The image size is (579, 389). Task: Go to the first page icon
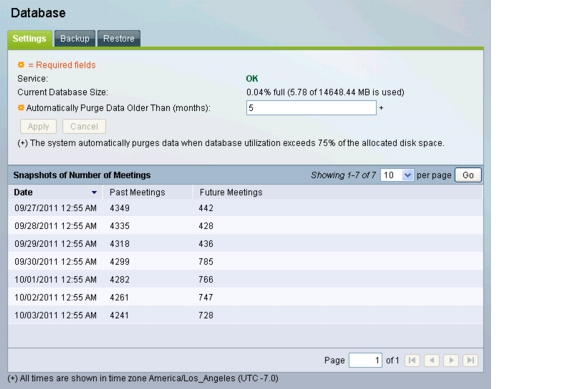pos(412,360)
